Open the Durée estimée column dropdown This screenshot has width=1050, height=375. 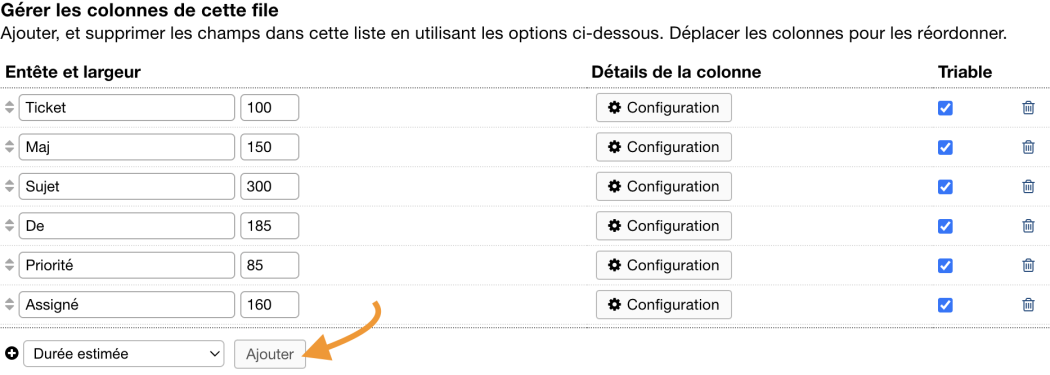[x=124, y=354]
